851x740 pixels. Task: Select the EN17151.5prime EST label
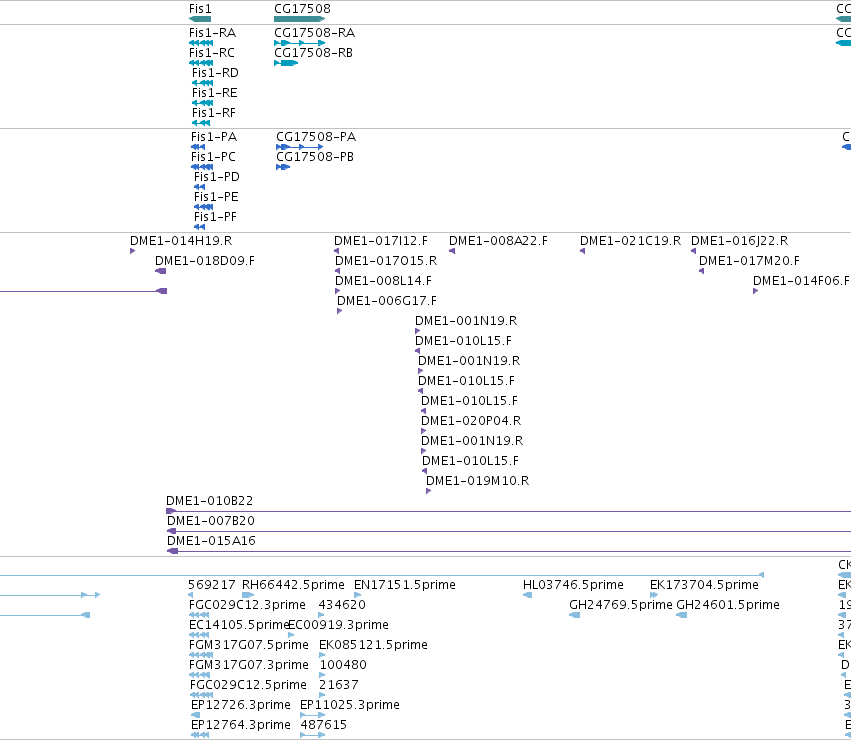click(x=404, y=585)
